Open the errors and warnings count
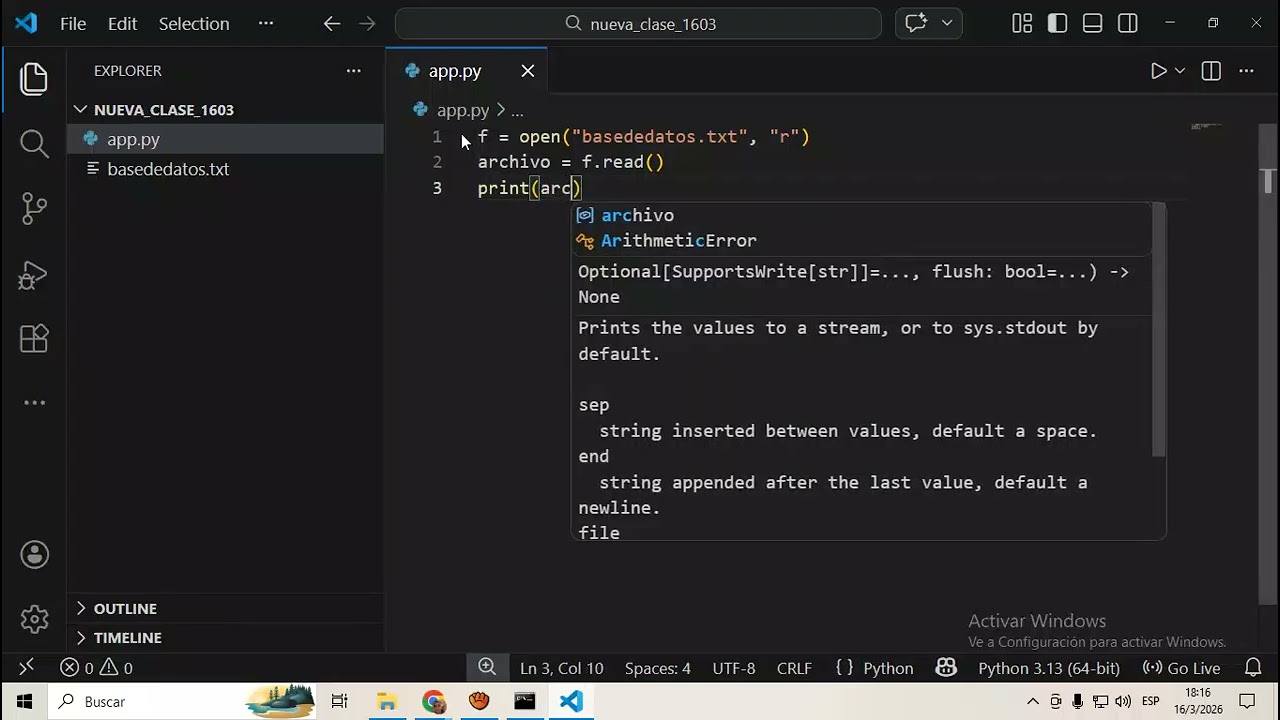 tap(96, 668)
